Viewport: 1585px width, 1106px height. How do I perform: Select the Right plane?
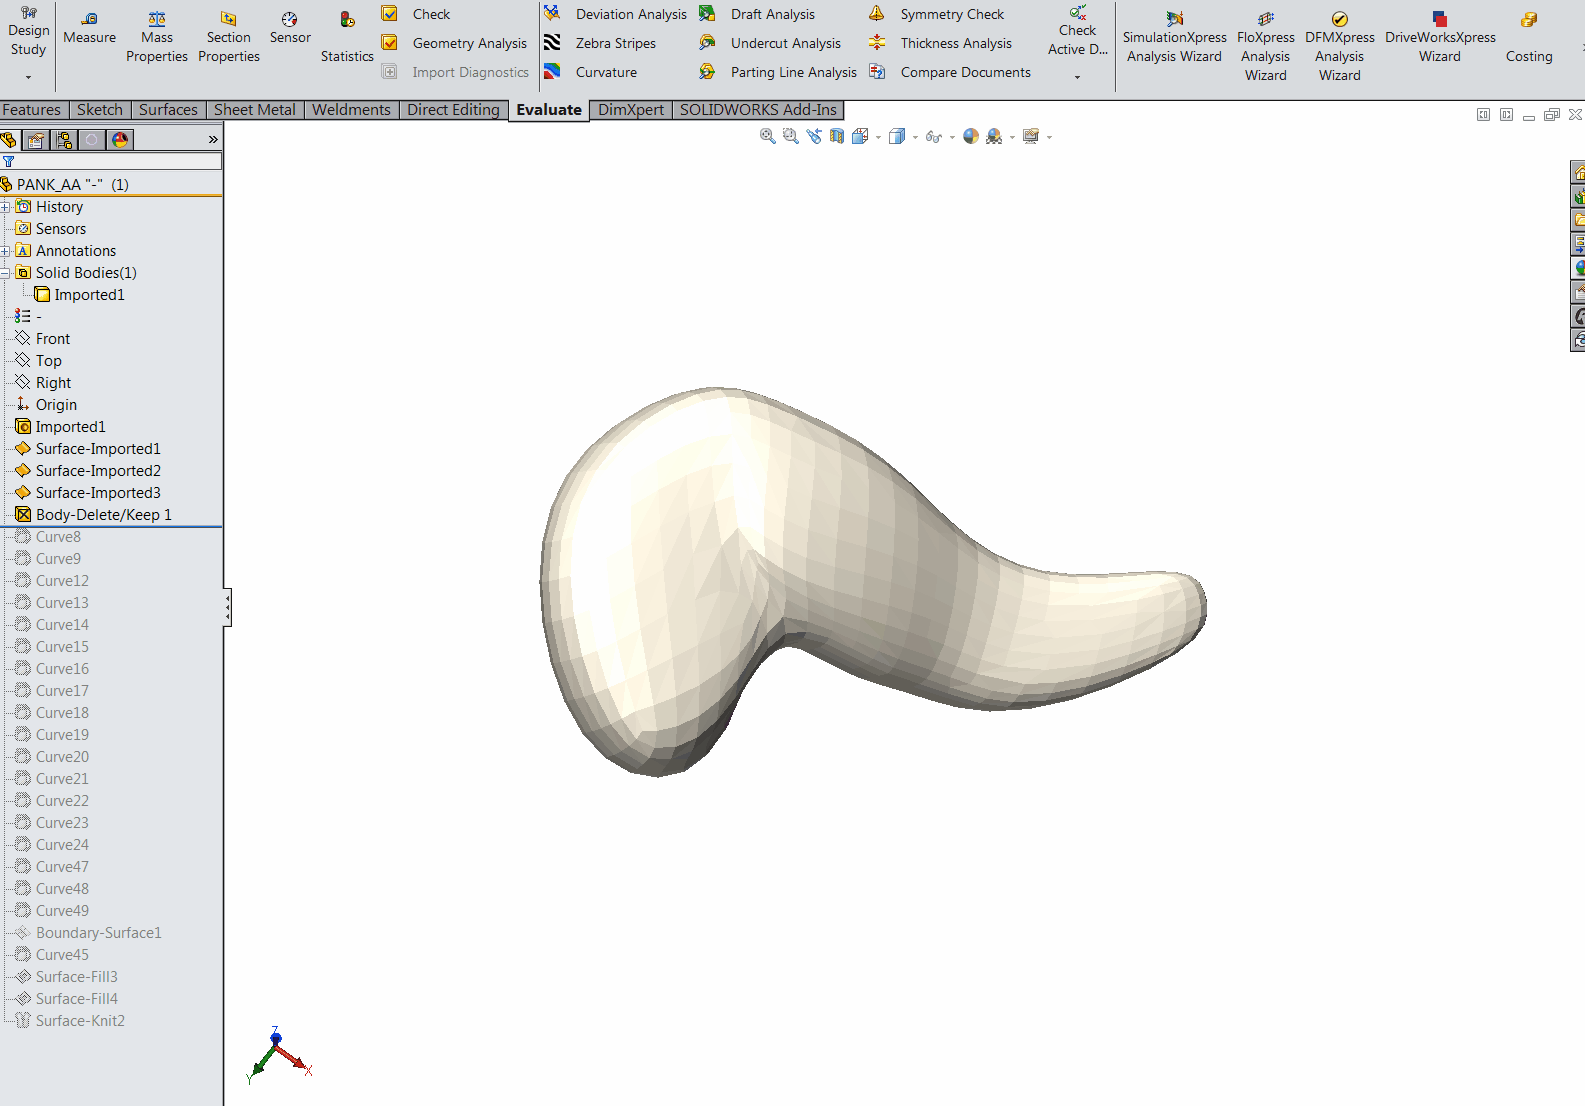coord(43,383)
